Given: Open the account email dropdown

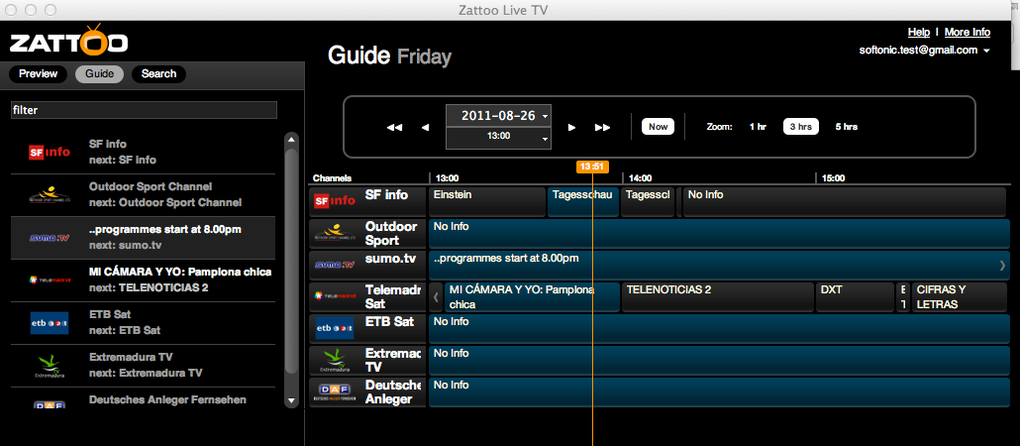Looking at the screenshot, I should point(924,50).
